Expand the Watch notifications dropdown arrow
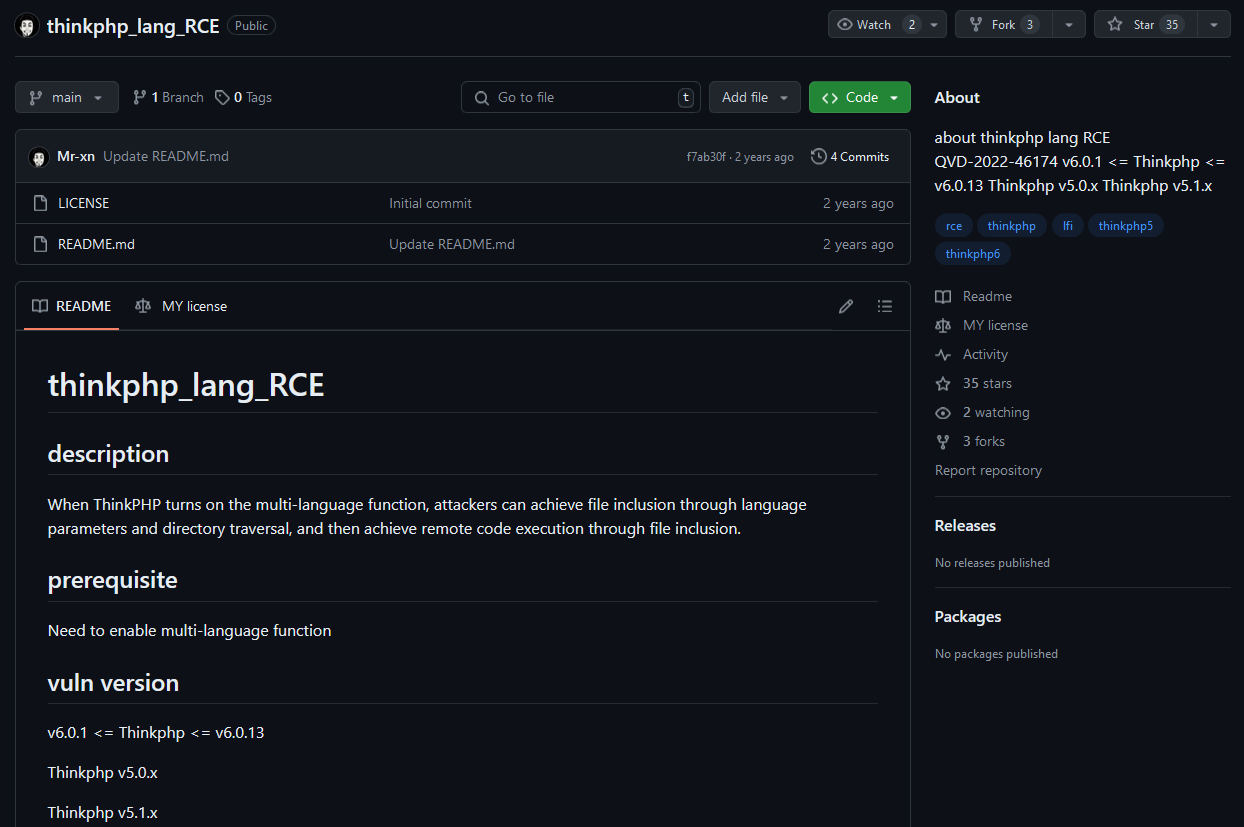 [934, 25]
